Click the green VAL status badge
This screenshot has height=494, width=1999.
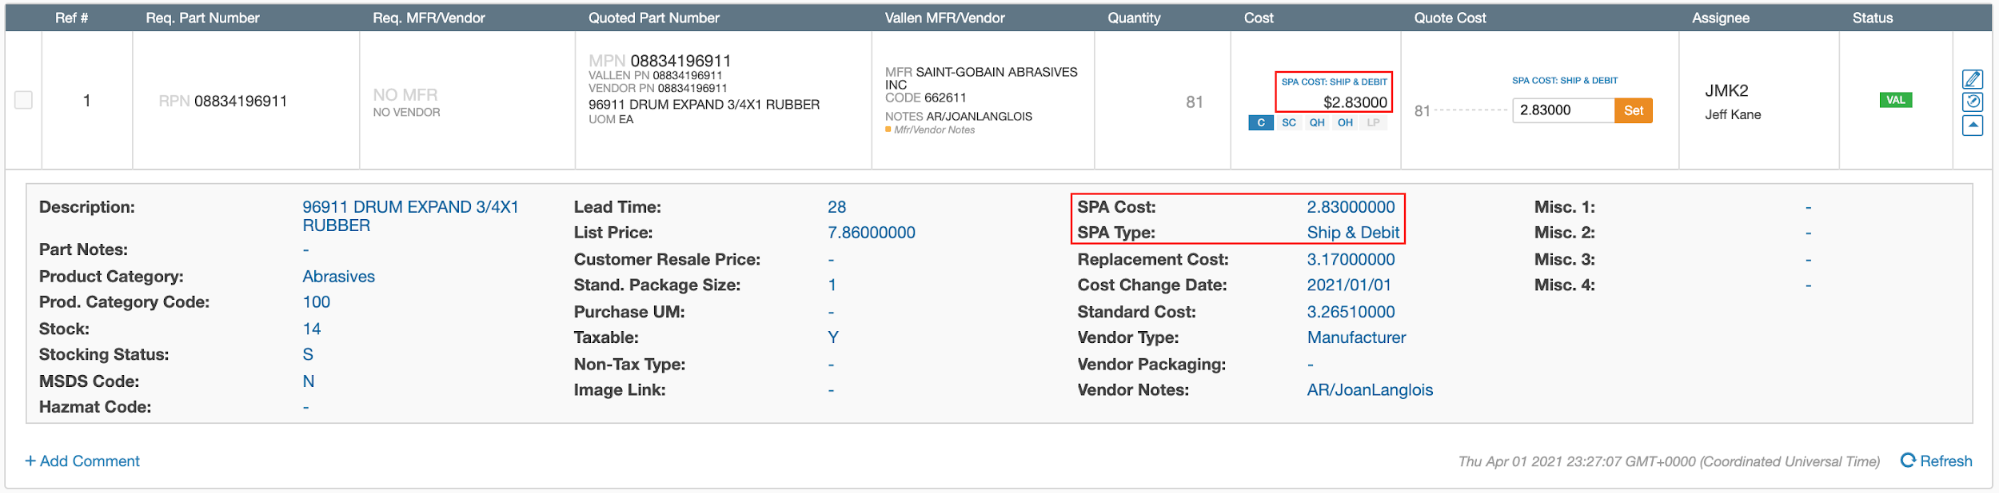coord(1895,100)
